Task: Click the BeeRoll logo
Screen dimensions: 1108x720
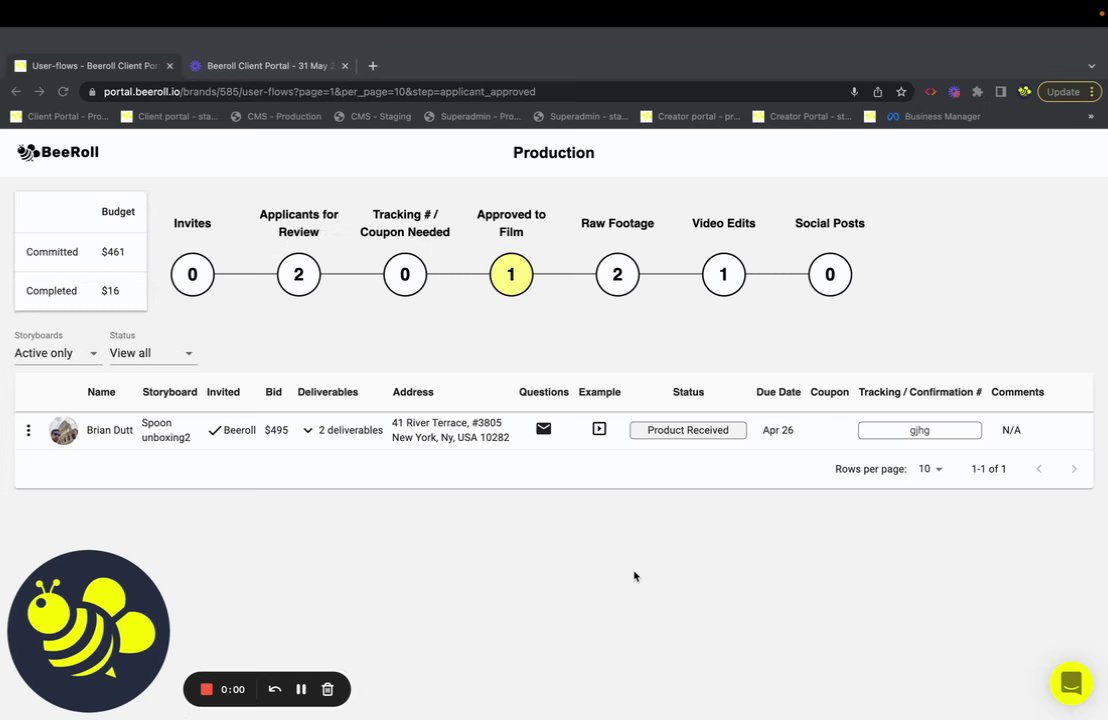Action: click(x=58, y=152)
